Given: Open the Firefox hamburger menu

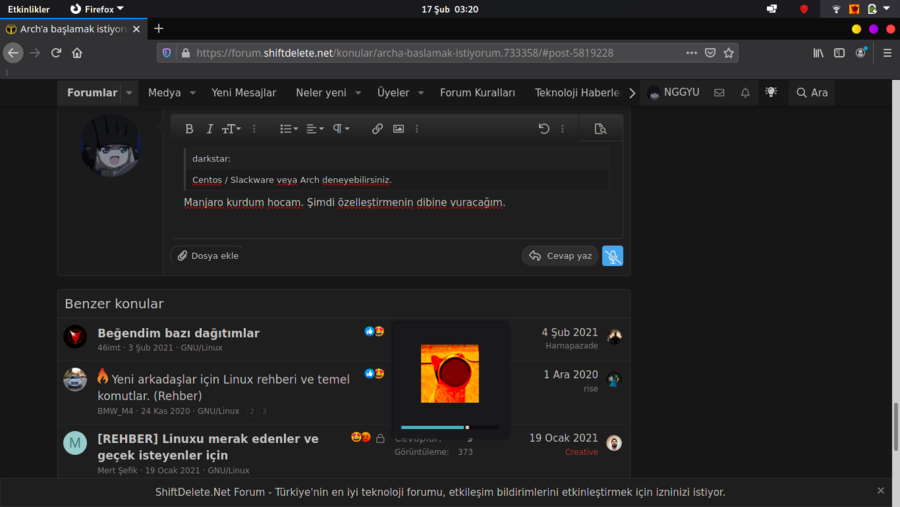Looking at the screenshot, I should (x=887, y=53).
